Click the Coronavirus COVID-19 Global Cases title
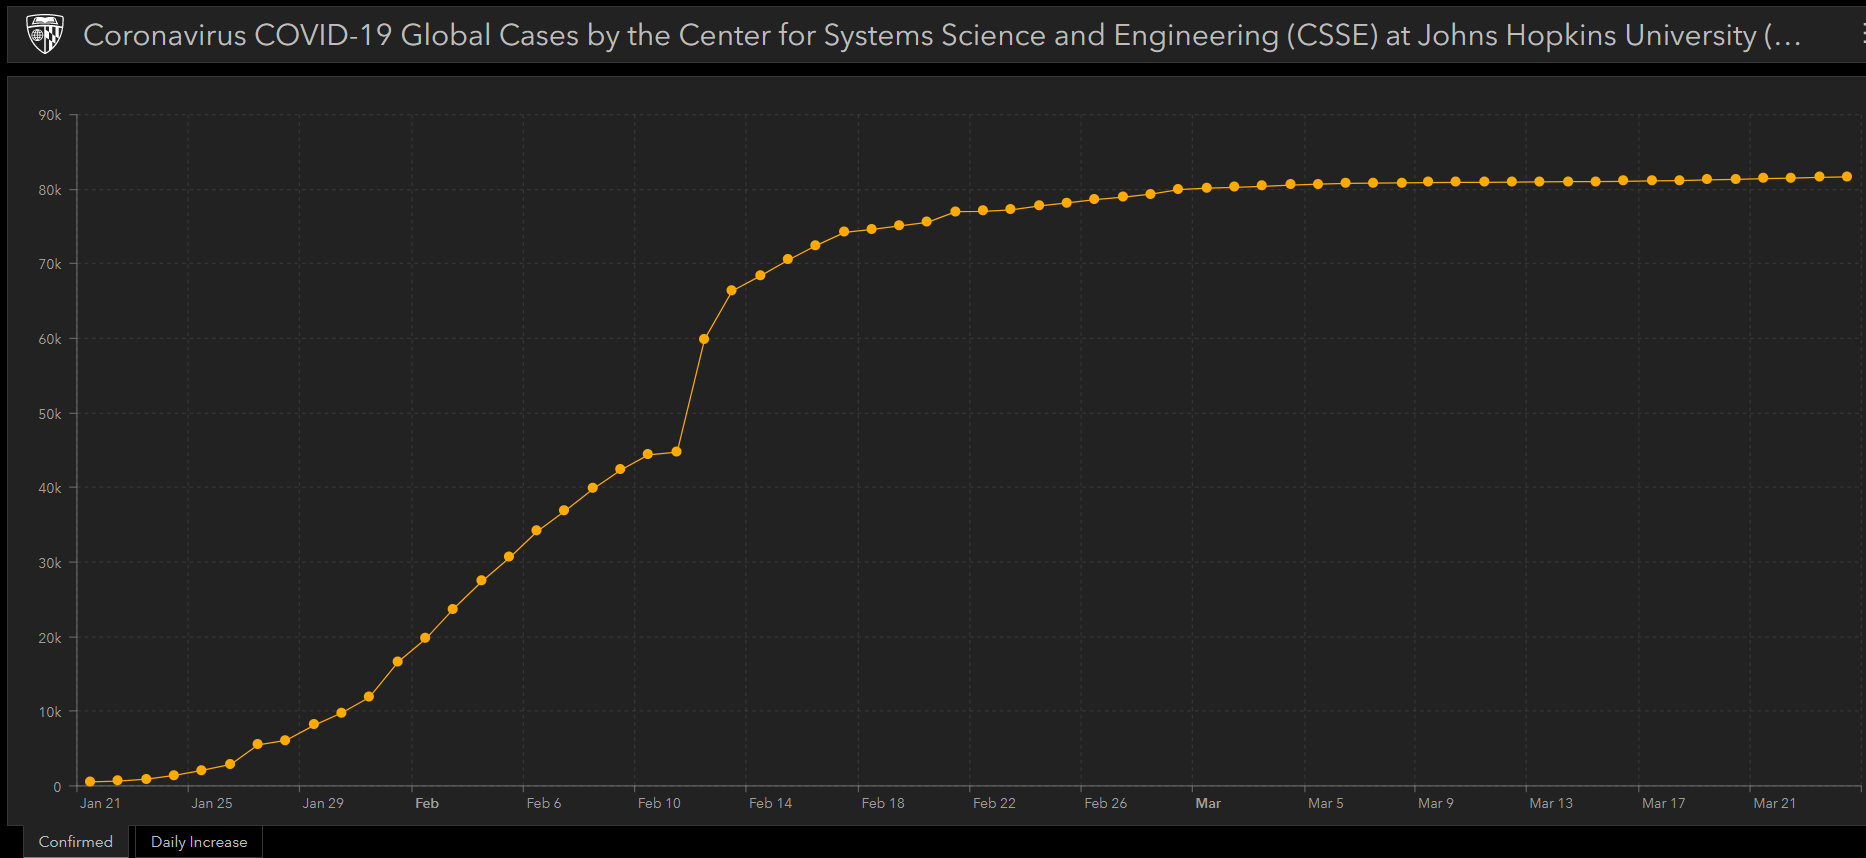1866x858 pixels. [941, 35]
